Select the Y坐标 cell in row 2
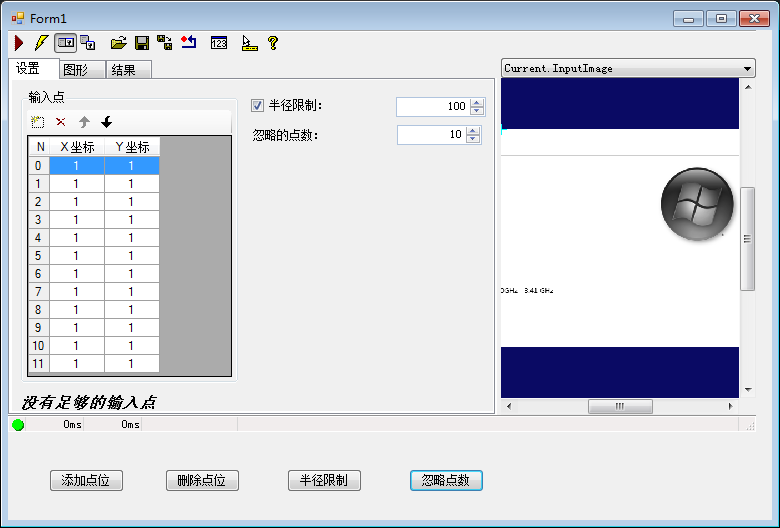780x528 pixels. (x=132, y=202)
